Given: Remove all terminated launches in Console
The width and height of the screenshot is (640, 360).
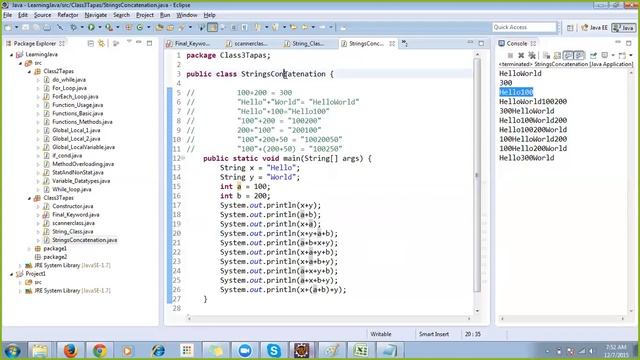Looking at the screenshot, I should (532, 55).
